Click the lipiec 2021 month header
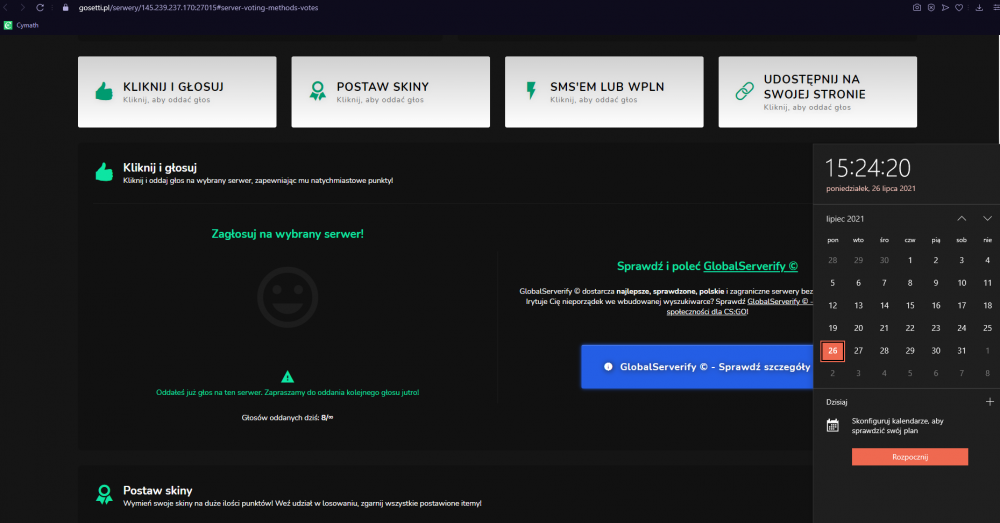 [x=845, y=219]
